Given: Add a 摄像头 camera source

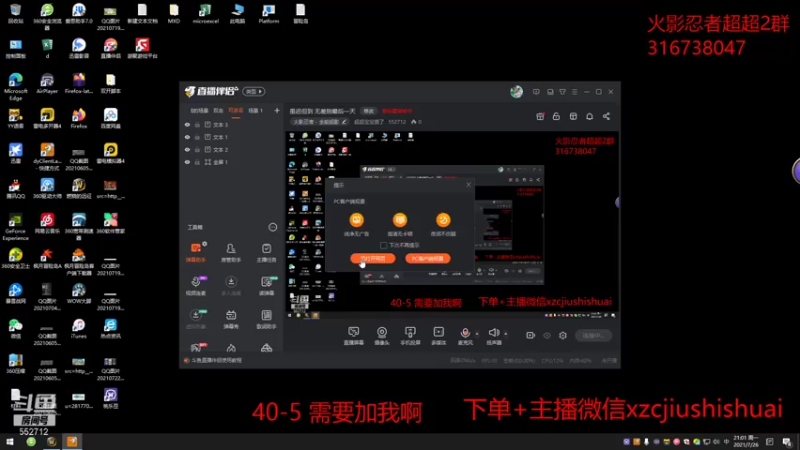Looking at the screenshot, I should point(382,336).
